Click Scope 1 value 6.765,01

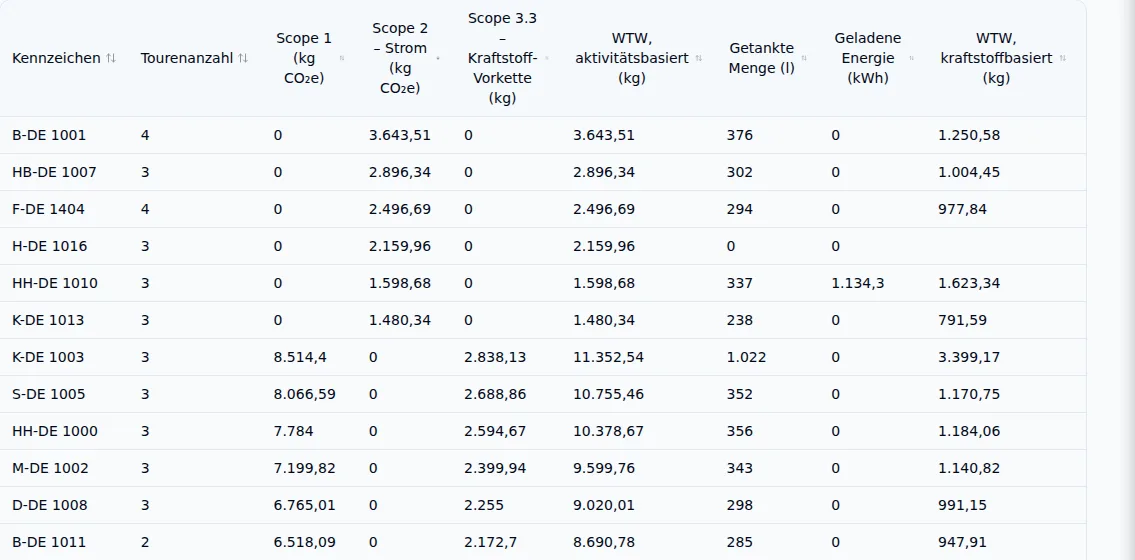[x=305, y=505]
